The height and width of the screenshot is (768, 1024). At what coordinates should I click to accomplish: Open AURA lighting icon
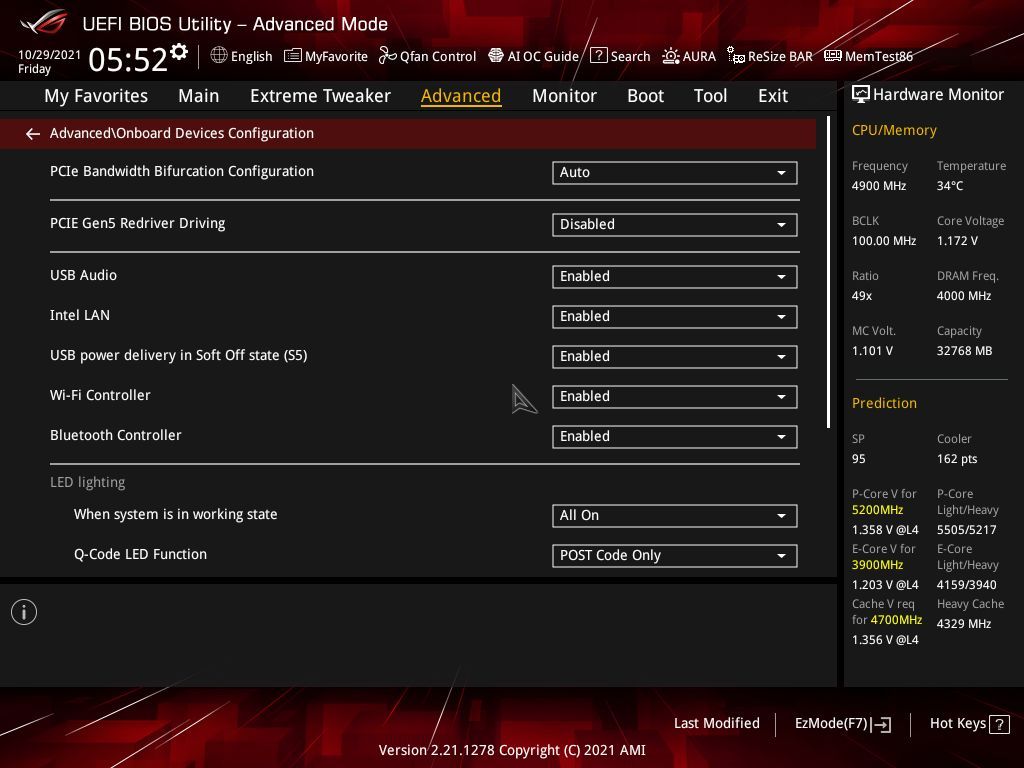(671, 56)
